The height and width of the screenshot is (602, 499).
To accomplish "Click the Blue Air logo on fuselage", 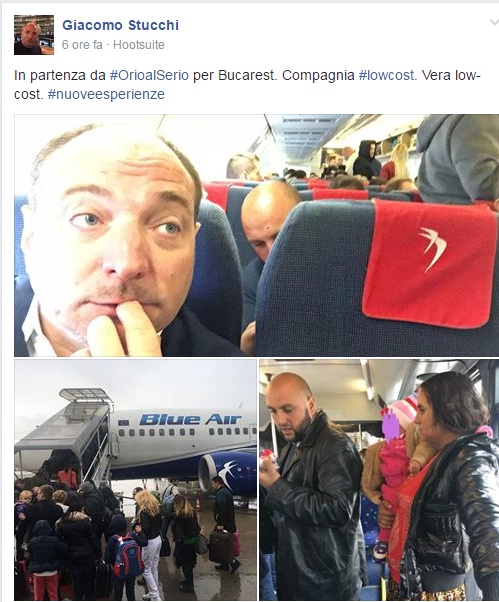I will pyautogui.click(x=190, y=419).
